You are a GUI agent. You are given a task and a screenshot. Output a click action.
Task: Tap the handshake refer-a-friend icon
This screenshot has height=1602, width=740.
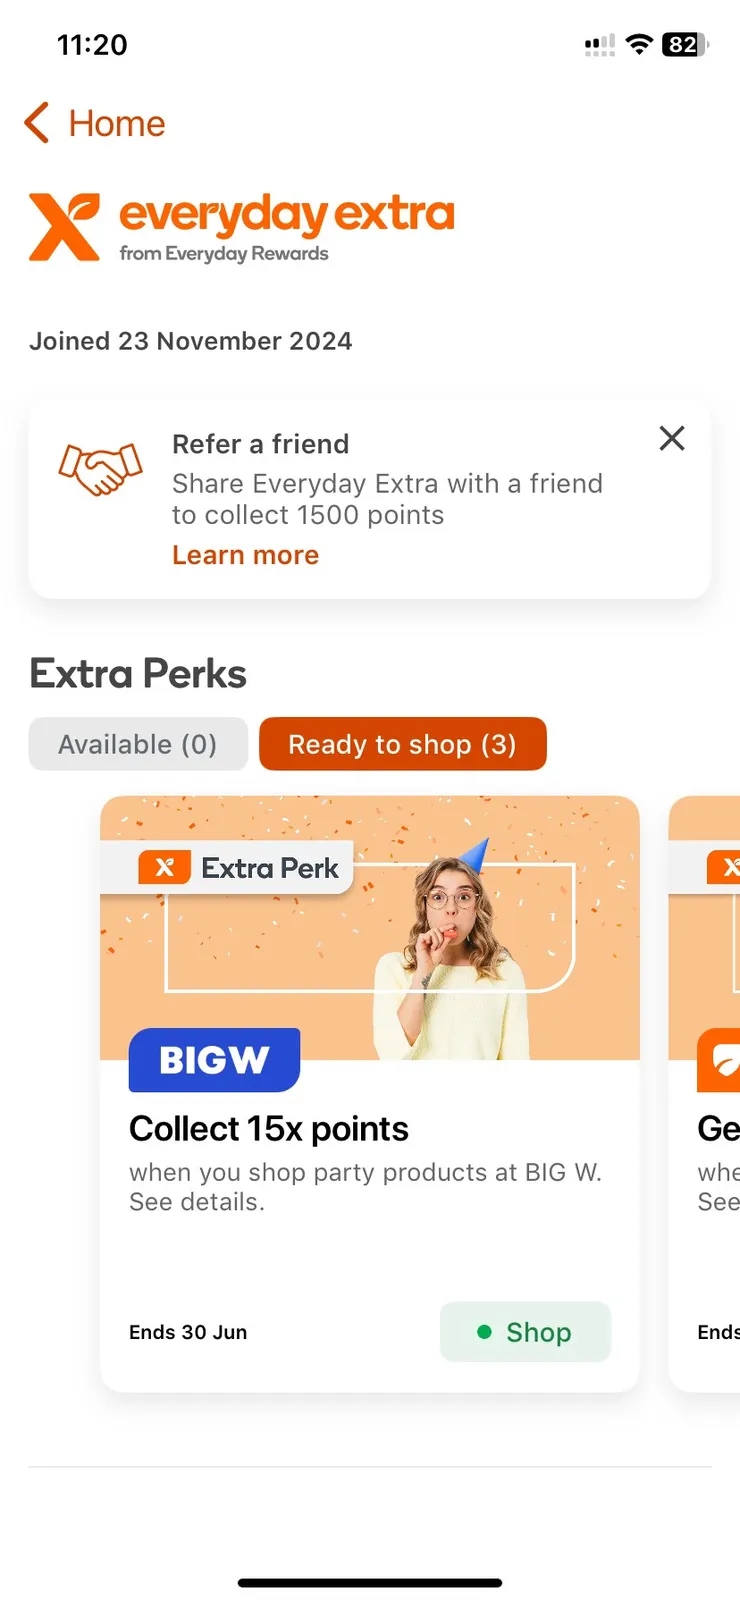101,469
